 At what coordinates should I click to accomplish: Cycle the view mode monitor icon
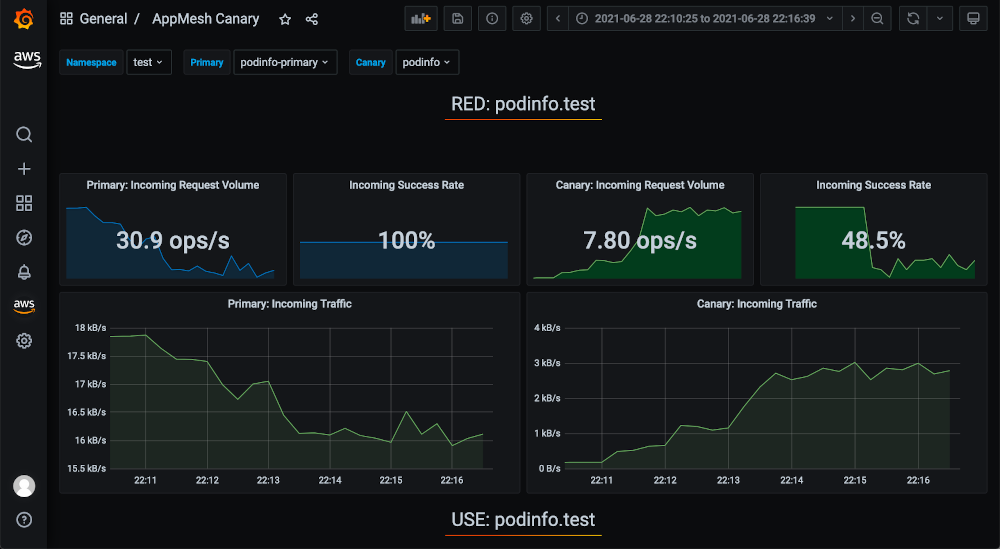(973, 18)
